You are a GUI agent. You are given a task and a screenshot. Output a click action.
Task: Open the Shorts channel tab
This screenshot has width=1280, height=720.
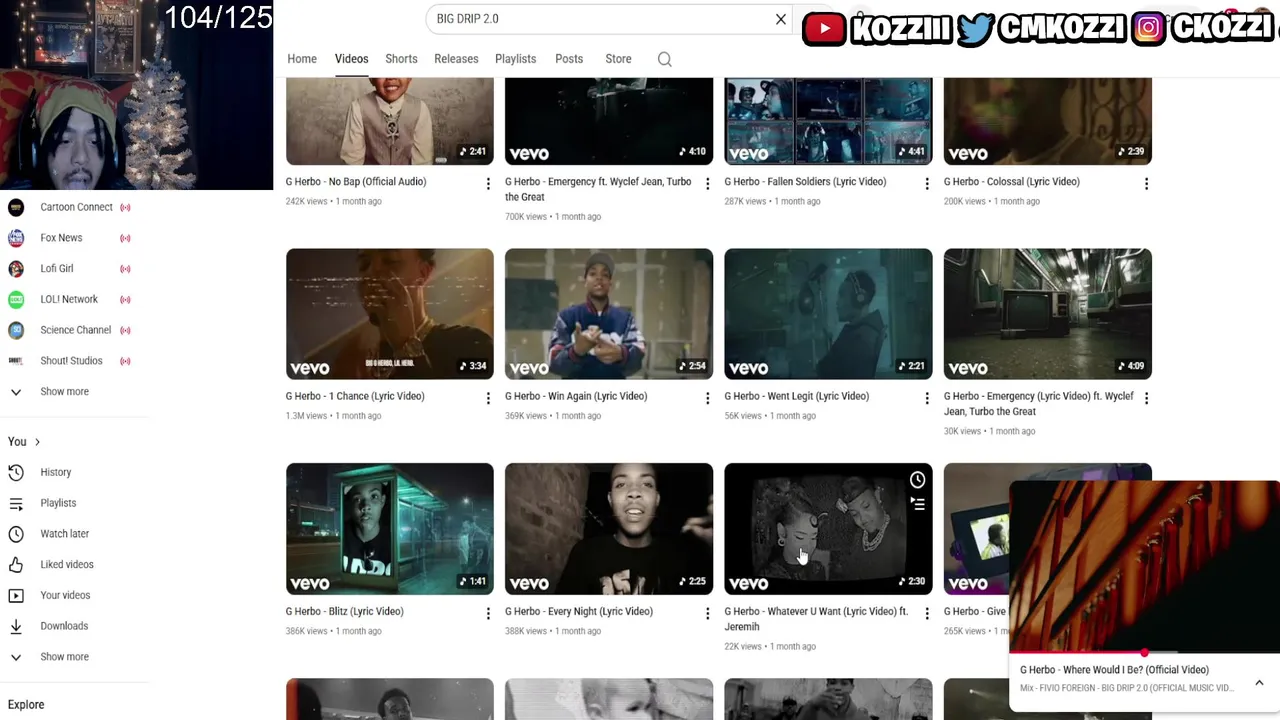coord(401,59)
